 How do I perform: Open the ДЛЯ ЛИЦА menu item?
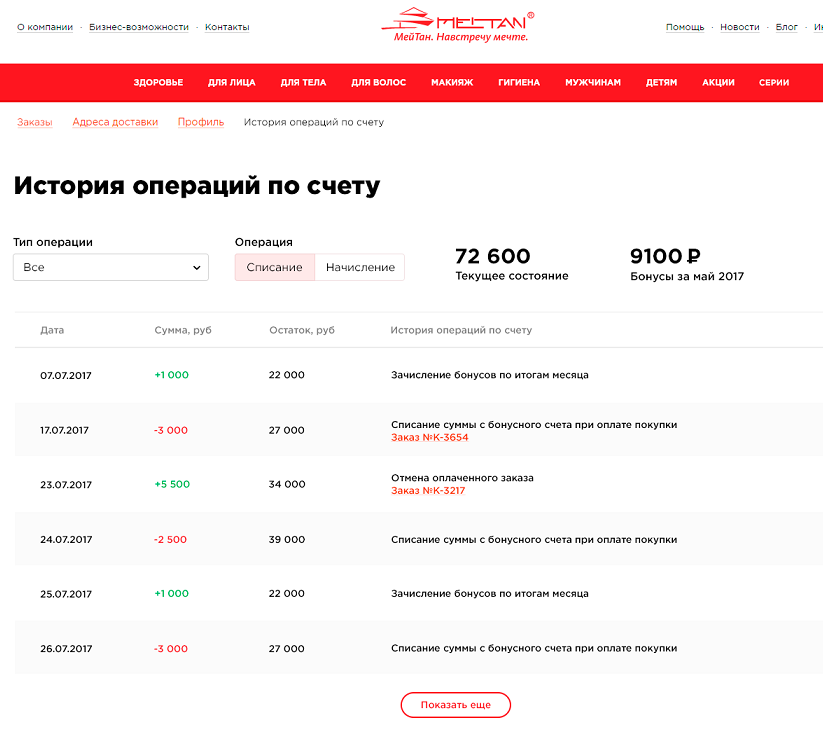coord(232,83)
